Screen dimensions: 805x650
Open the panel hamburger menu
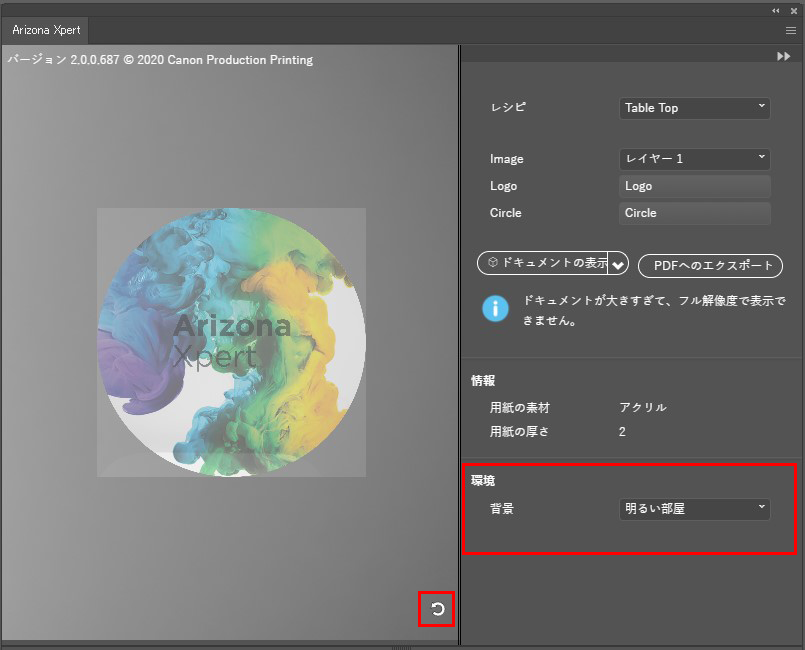(x=791, y=31)
